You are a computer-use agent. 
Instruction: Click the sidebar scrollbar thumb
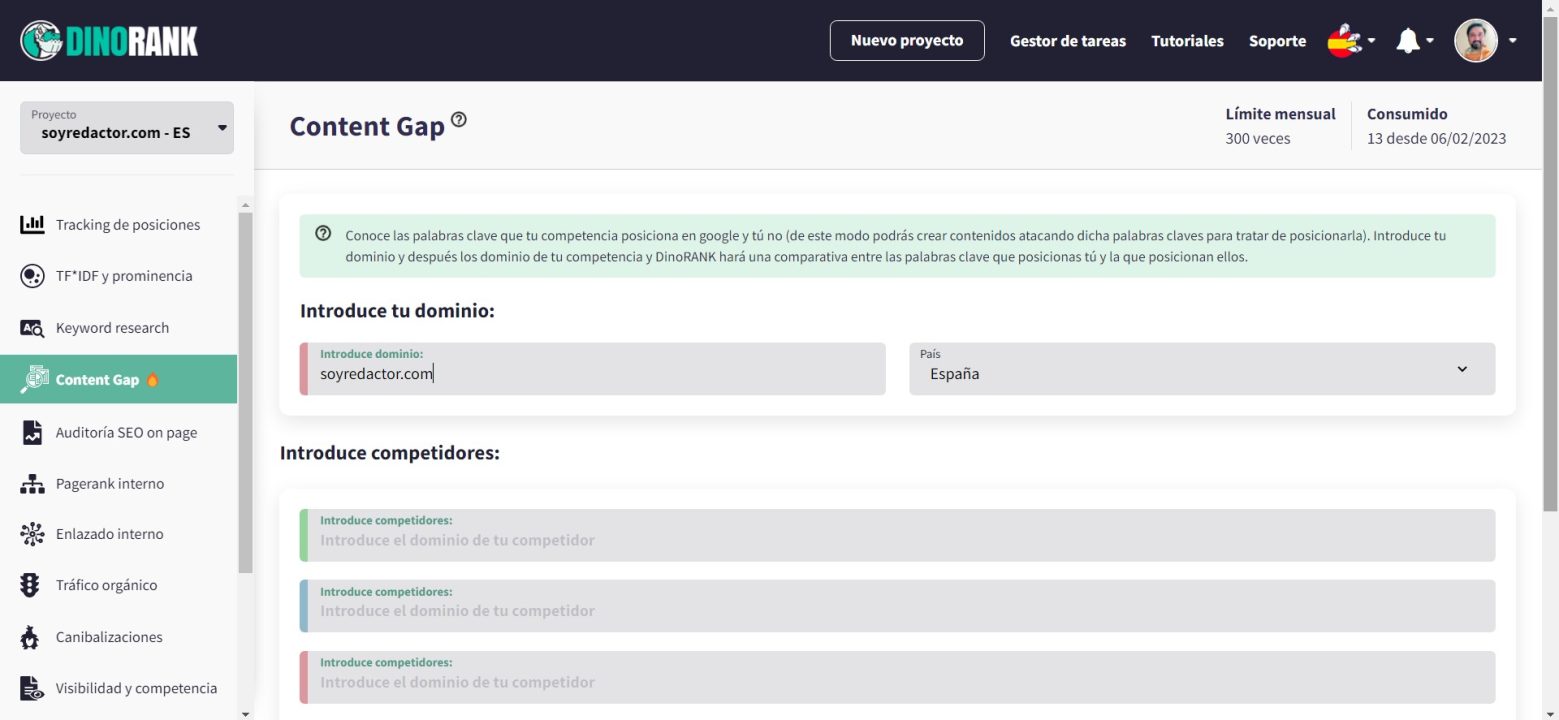coord(246,393)
